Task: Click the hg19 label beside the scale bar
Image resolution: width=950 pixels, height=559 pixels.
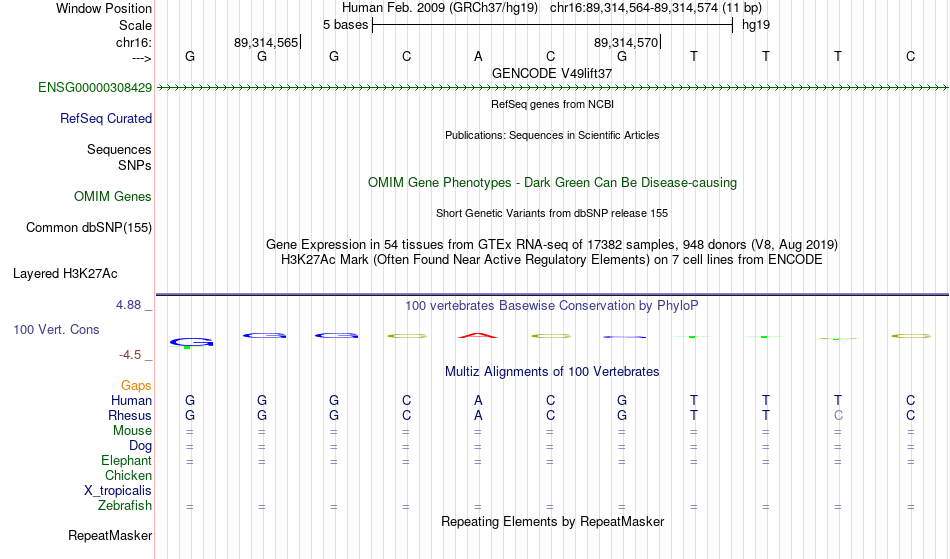Action: [x=756, y=25]
